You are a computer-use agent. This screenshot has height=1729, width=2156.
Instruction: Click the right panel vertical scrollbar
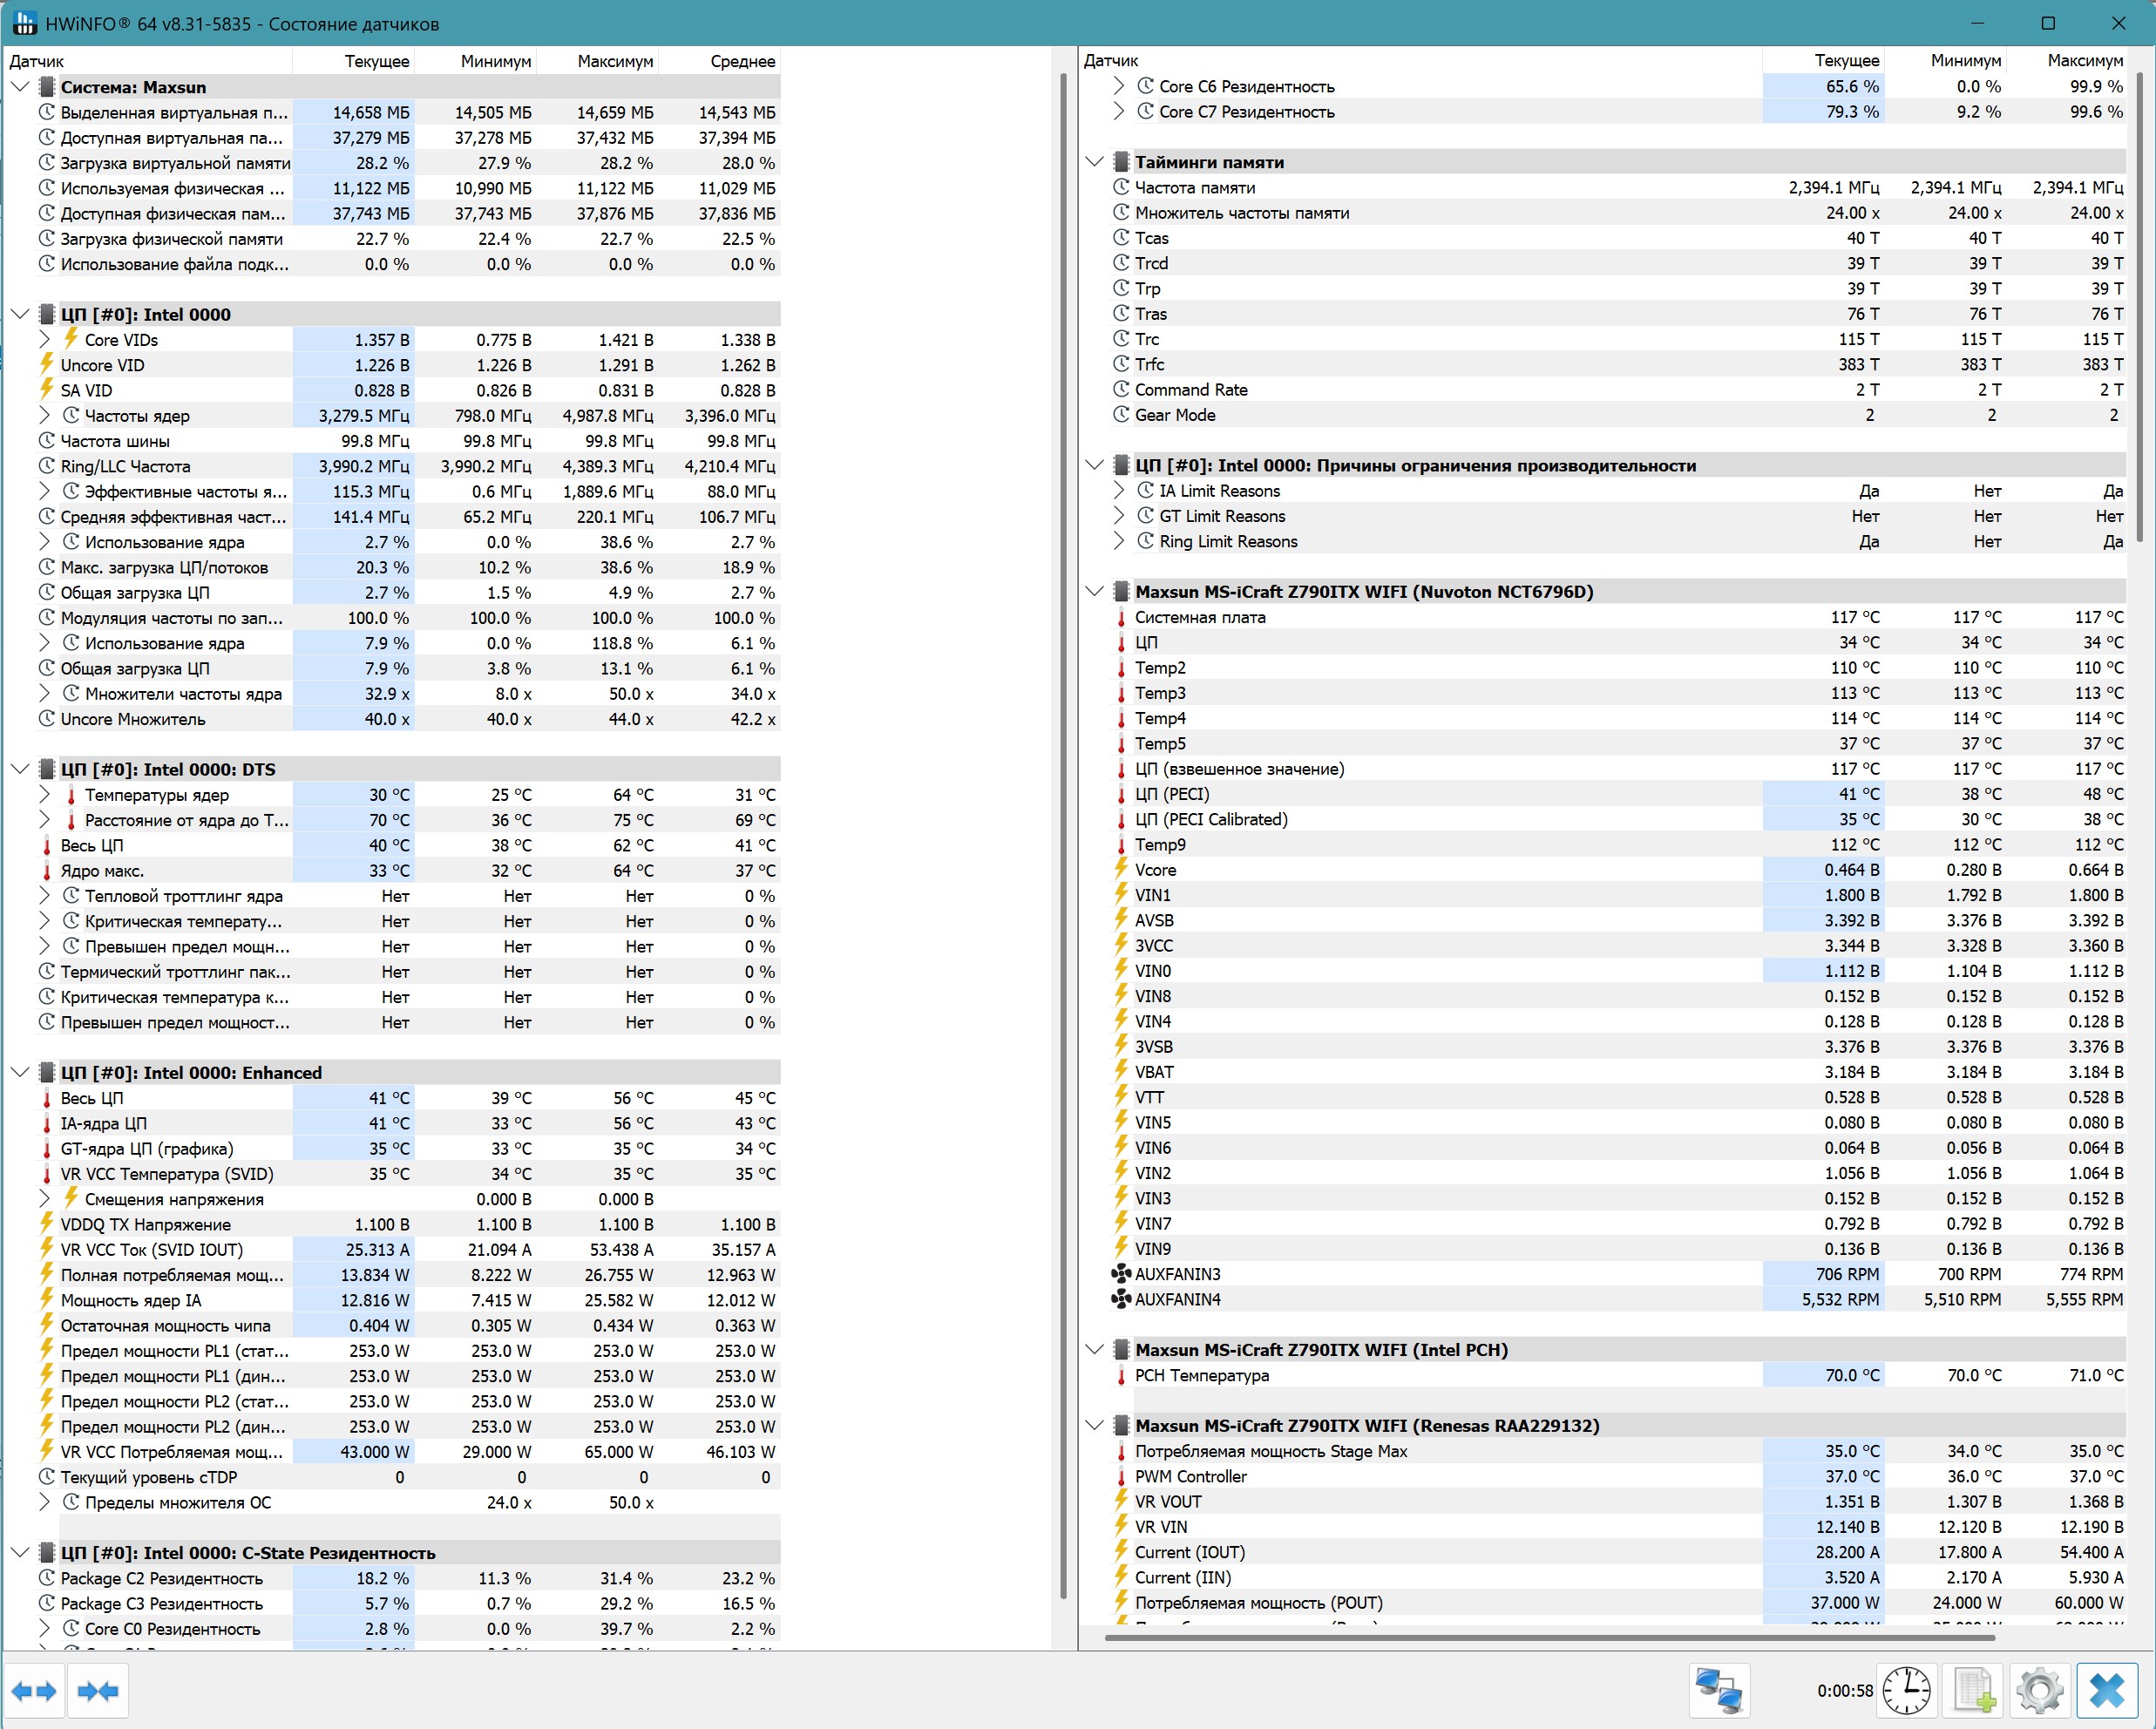[x=2139, y=300]
